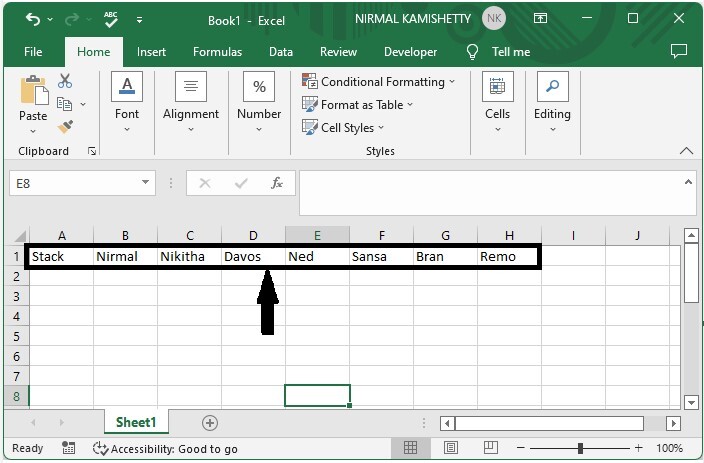This screenshot has height=463, width=704.
Task: Open the Formulas ribbon tab
Action: pos(217,52)
